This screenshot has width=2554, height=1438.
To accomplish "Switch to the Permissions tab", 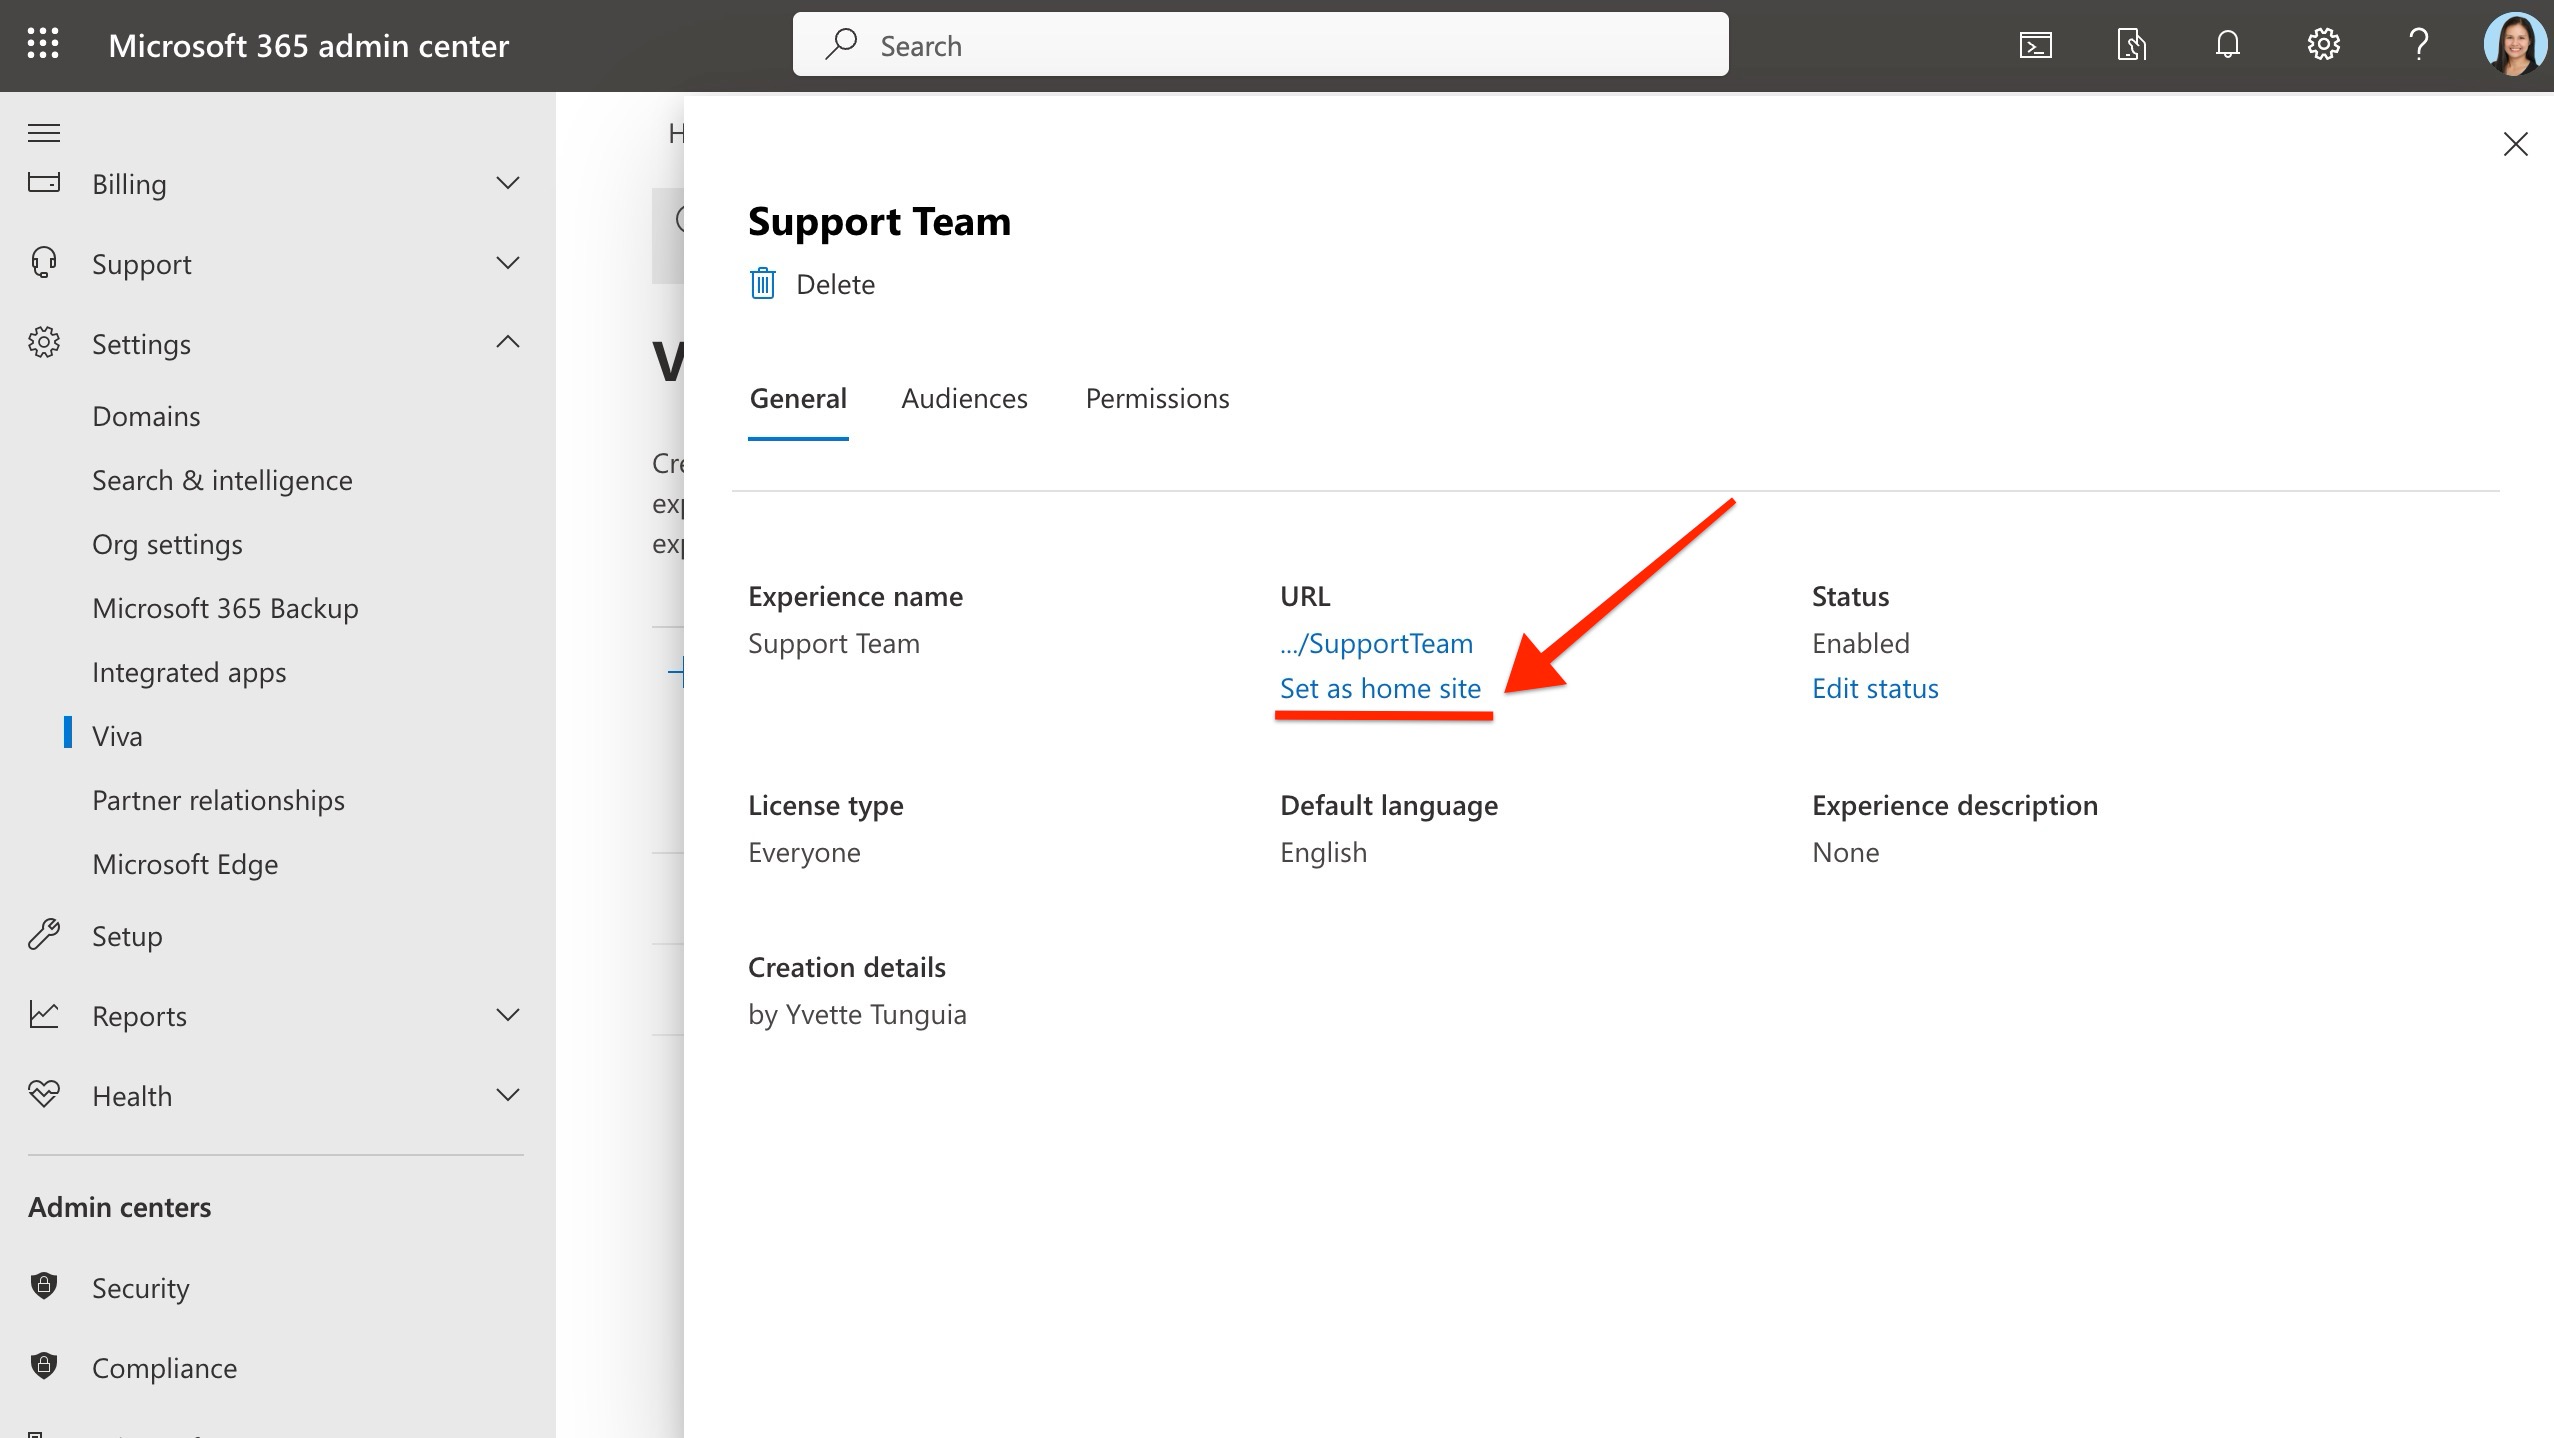I will point(1157,398).
